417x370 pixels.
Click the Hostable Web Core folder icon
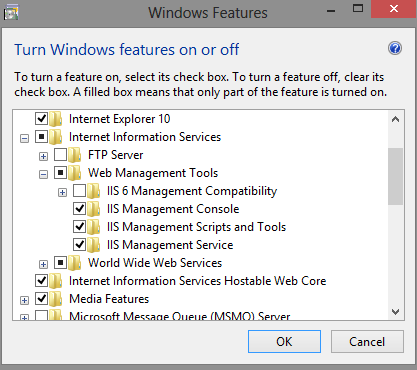tap(56, 281)
